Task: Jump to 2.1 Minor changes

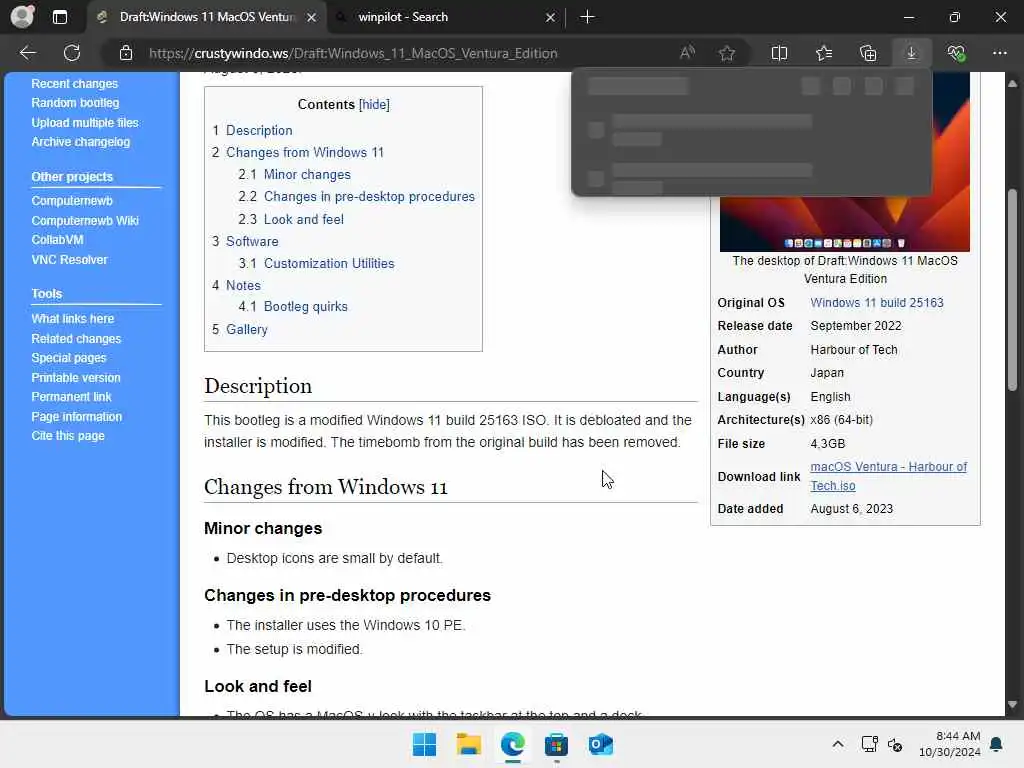Action: point(295,175)
